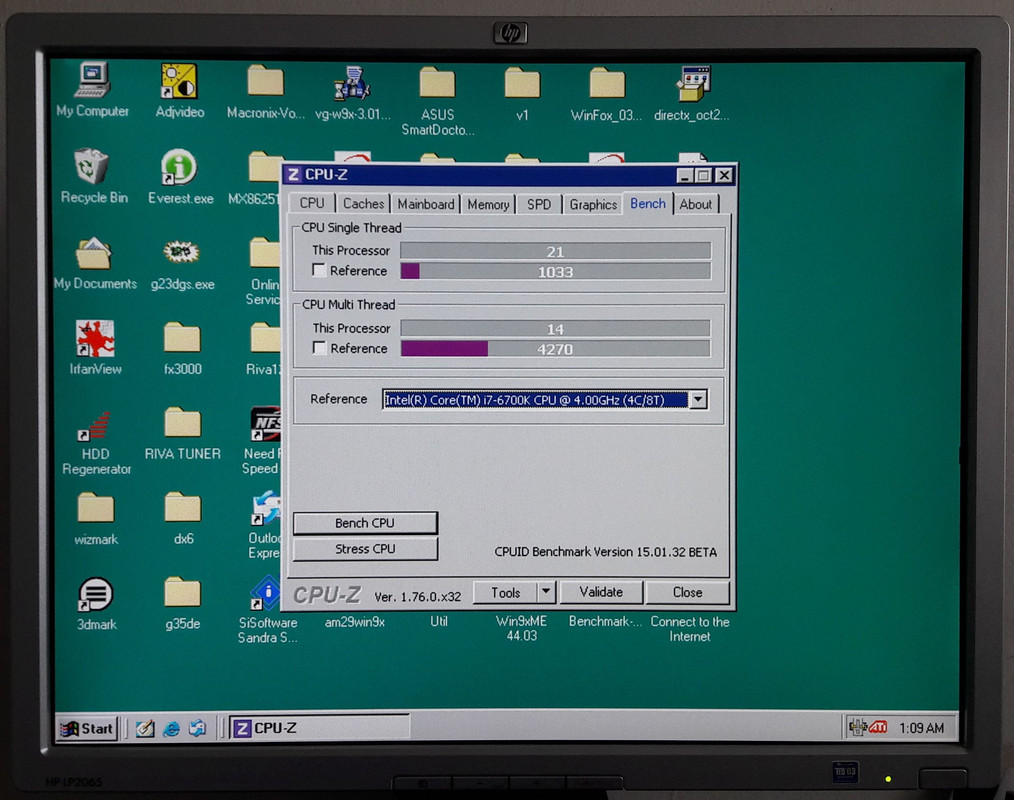This screenshot has width=1014, height=800.
Task: Click the CPU-Z taskbar button
Action: 320,728
